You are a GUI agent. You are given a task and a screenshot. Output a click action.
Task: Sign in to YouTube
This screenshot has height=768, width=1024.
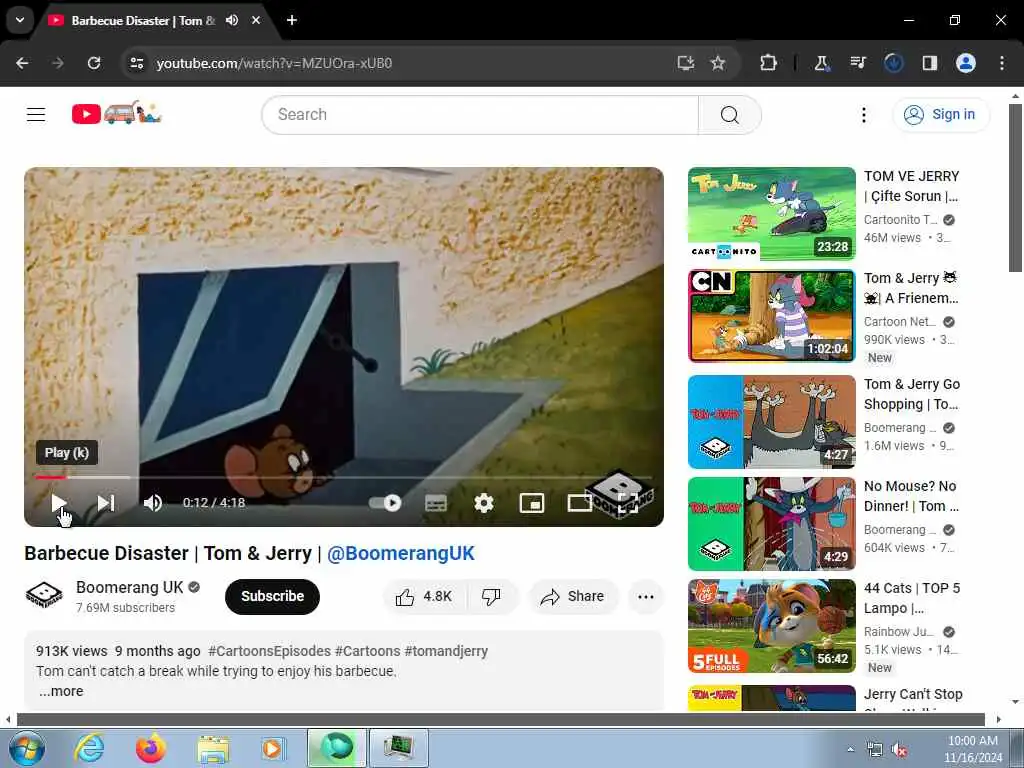[940, 114]
